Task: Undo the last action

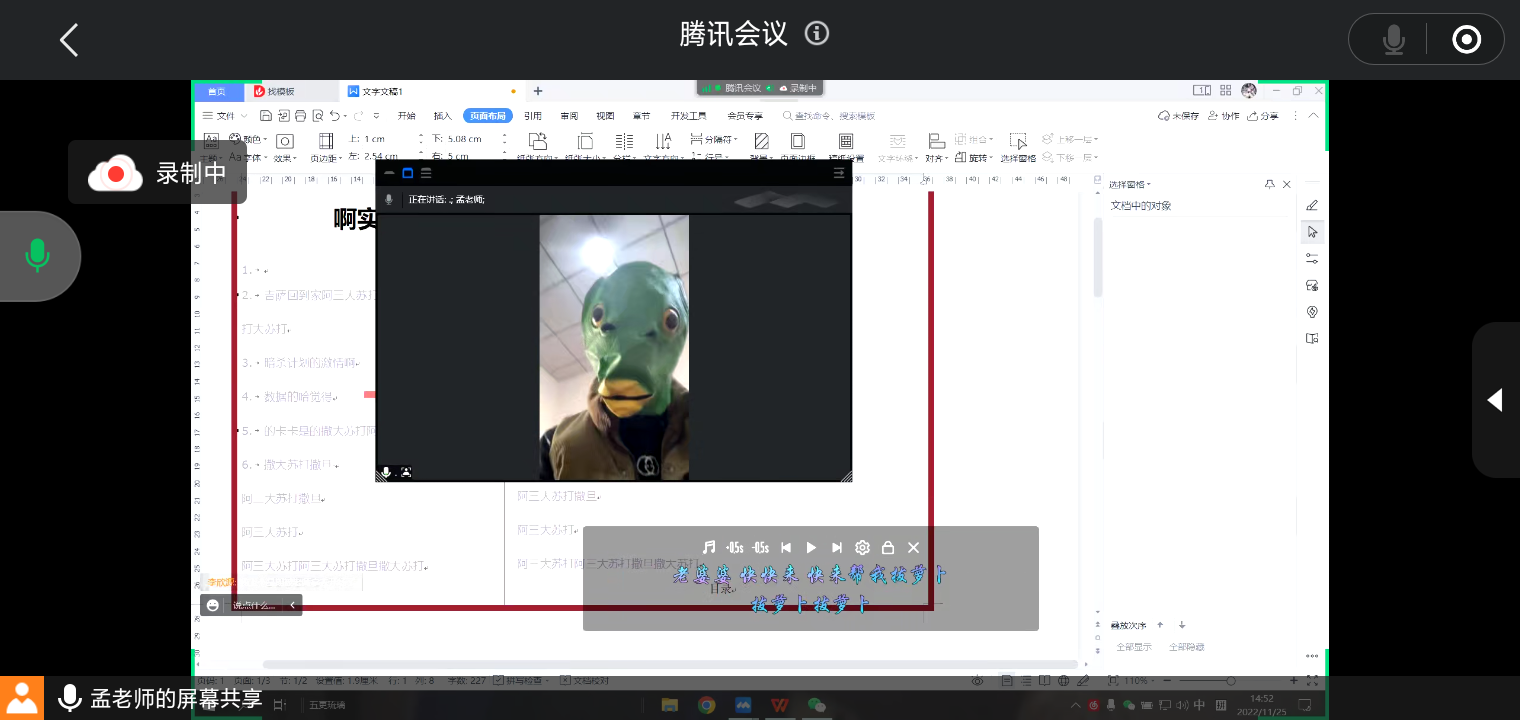Action: tap(334, 116)
